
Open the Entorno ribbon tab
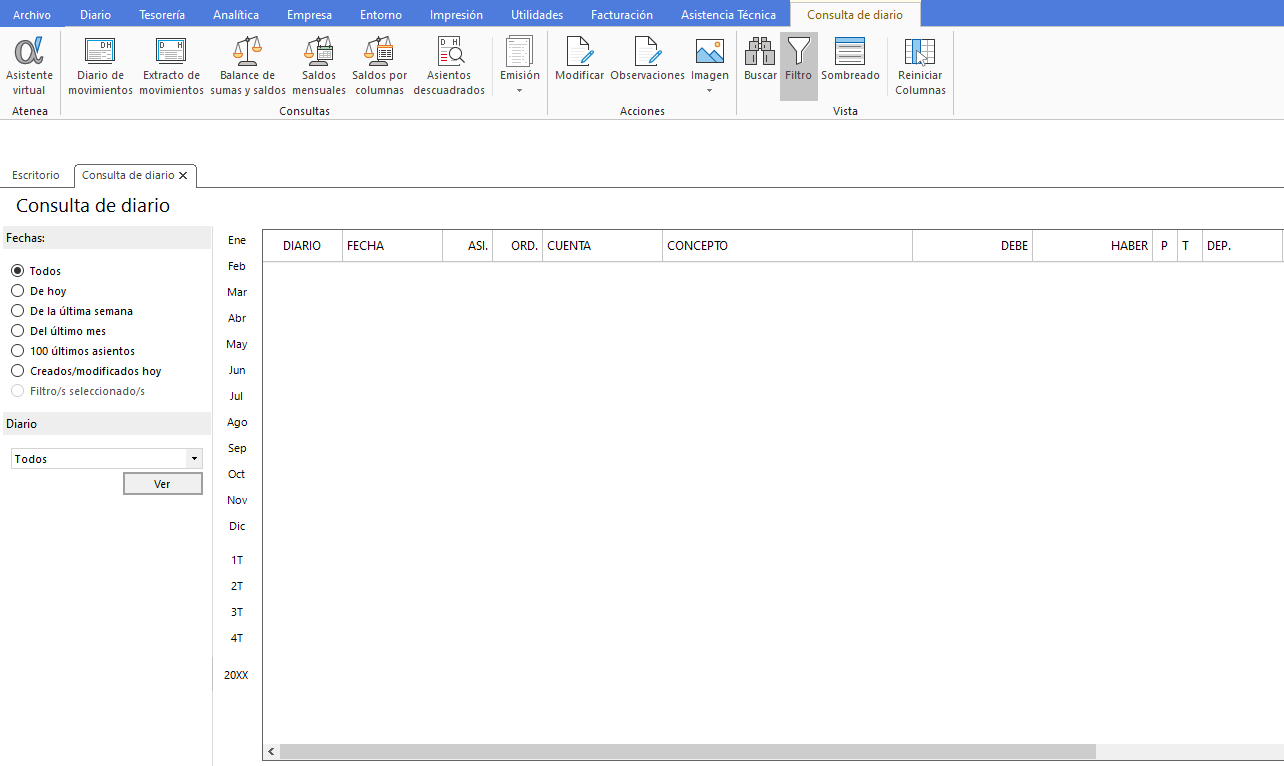pyautogui.click(x=381, y=15)
